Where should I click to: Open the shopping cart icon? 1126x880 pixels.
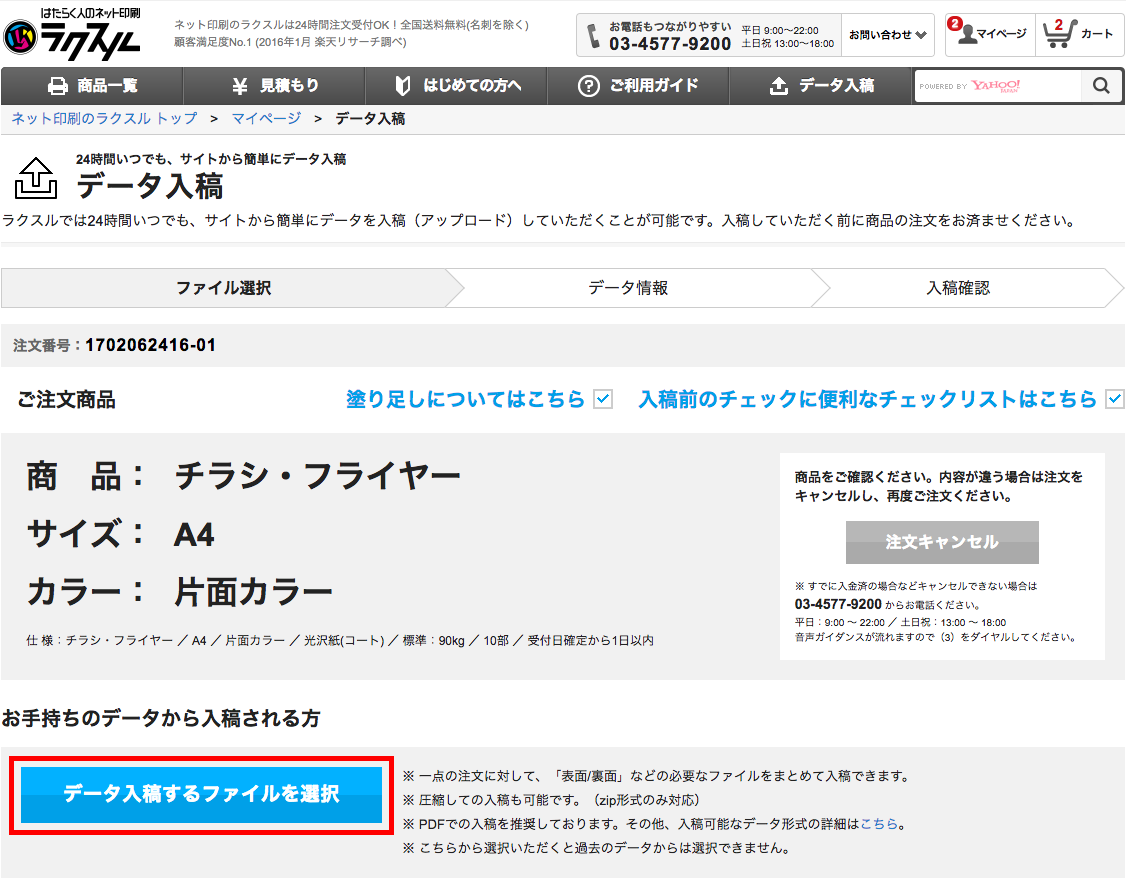point(1057,35)
